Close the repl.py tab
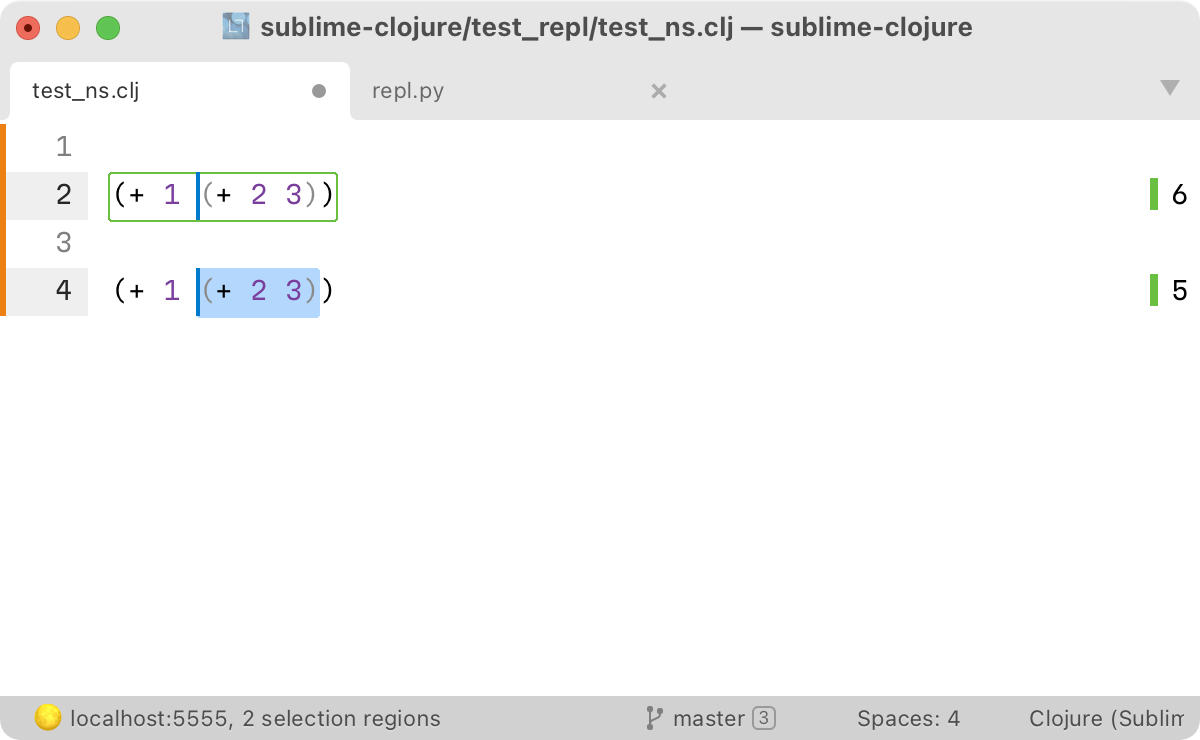The height and width of the screenshot is (740, 1200). click(658, 91)
